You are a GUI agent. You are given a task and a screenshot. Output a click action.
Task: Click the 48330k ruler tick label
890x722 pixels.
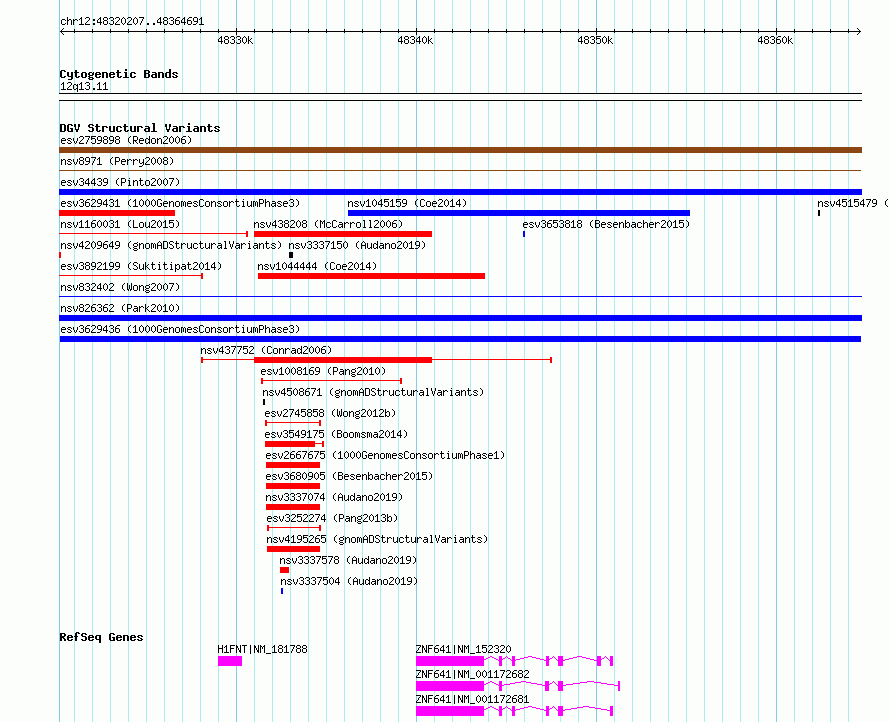coord(235,41)
